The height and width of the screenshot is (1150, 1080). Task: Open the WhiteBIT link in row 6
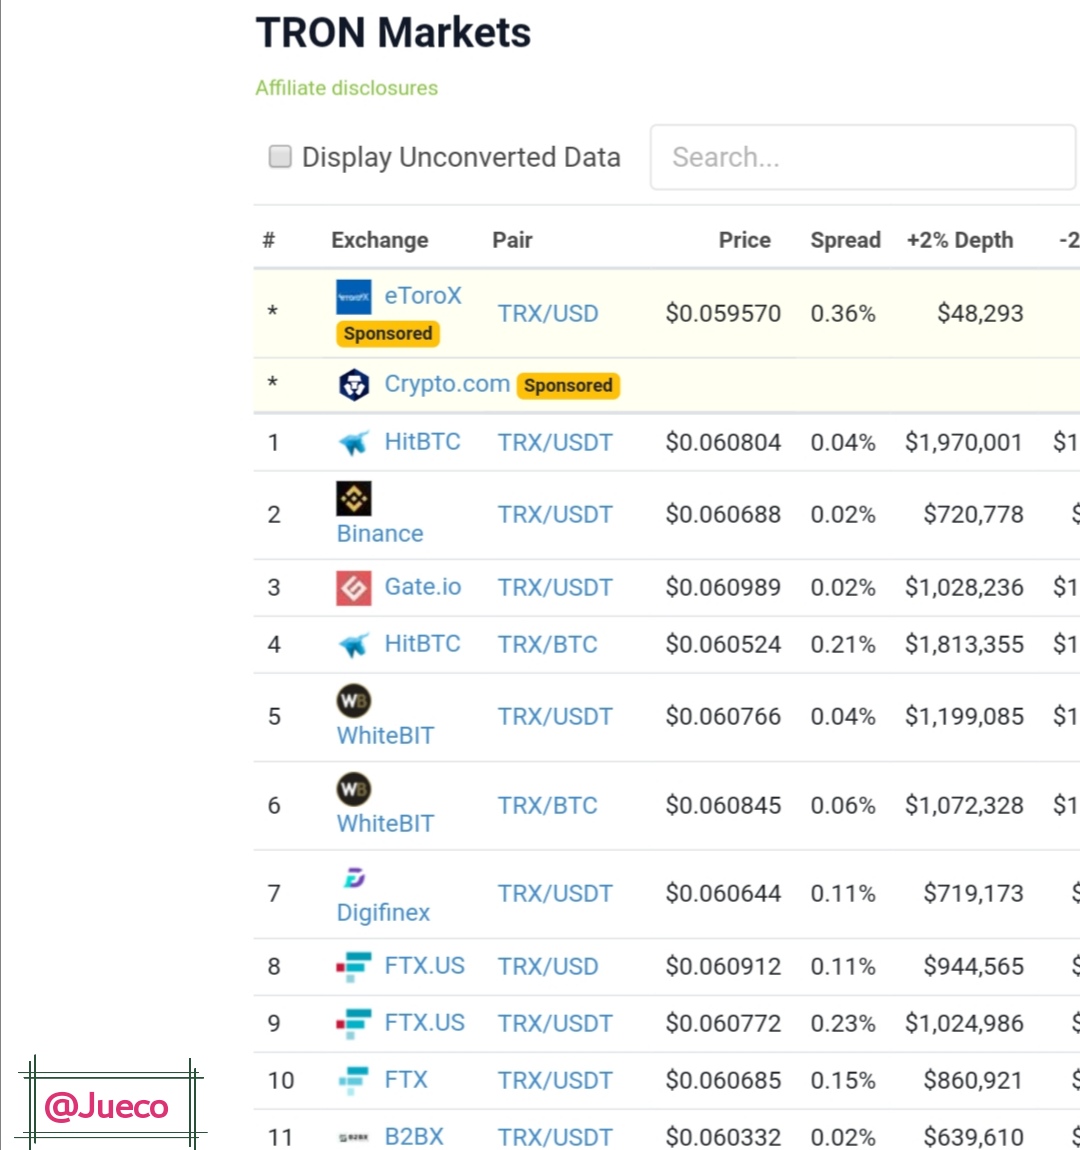tap(385, 824)
